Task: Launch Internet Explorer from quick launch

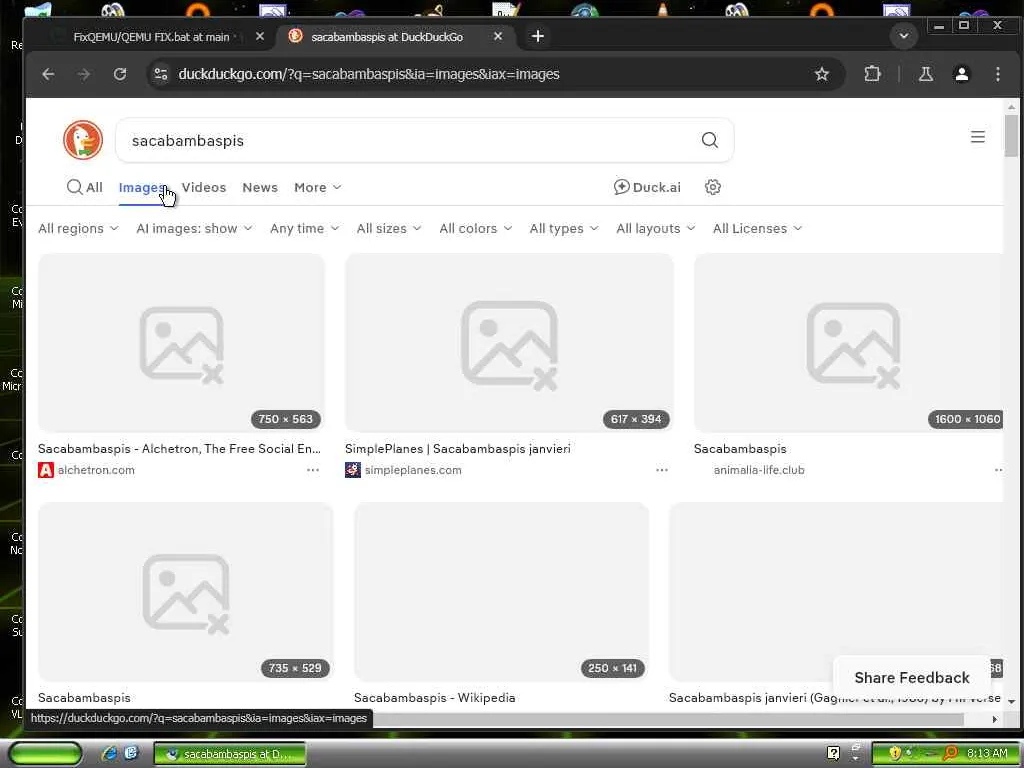Action: 110,753
